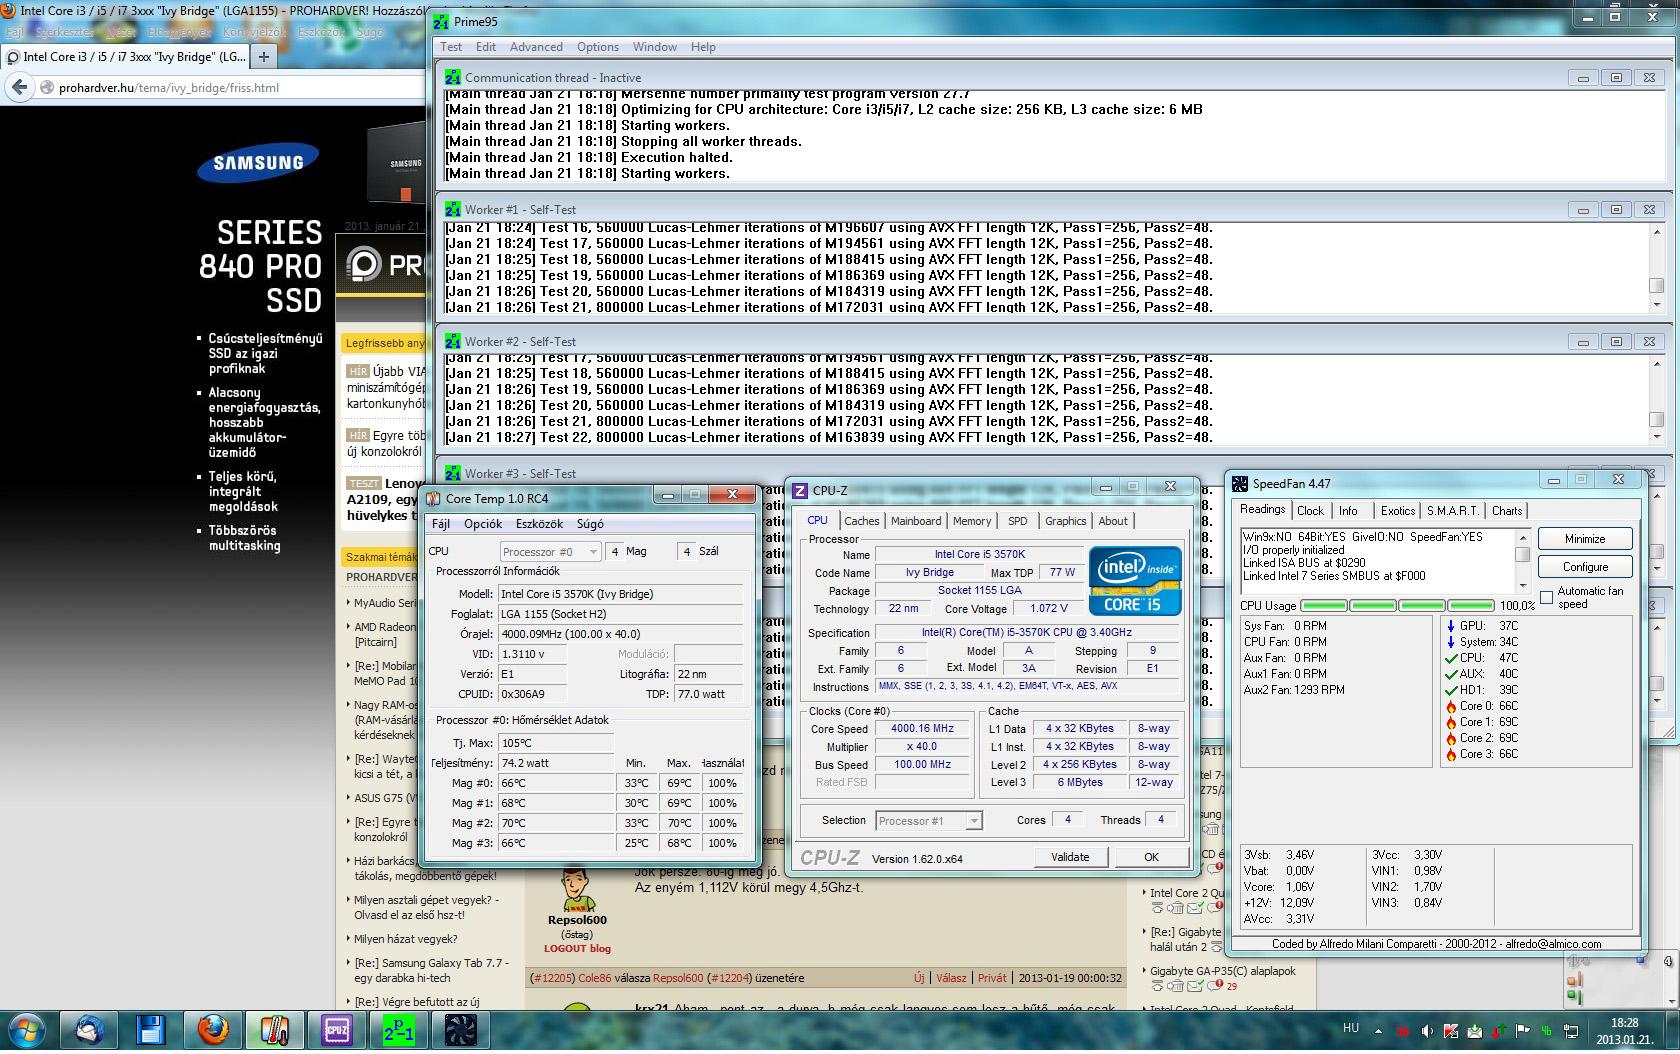This screenshot has height=1054, width=1680.
Task: Open the Processor #1 selection dropdown in CPU-Z
Action: 928,821
